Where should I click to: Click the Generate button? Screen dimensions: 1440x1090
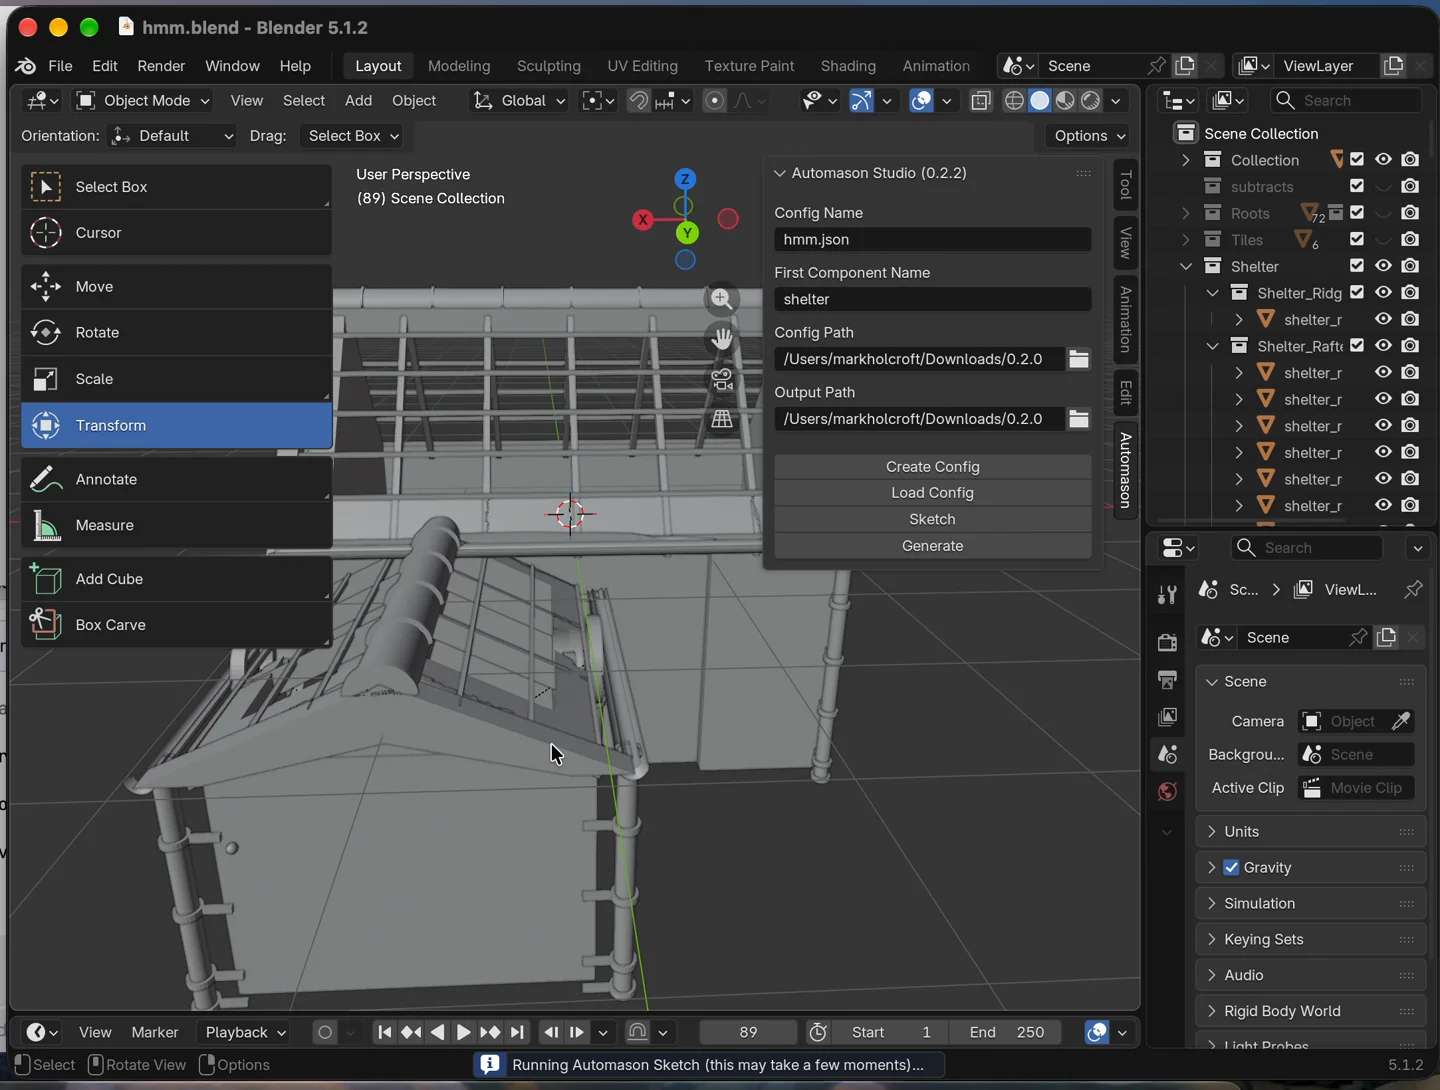[933, 546]
